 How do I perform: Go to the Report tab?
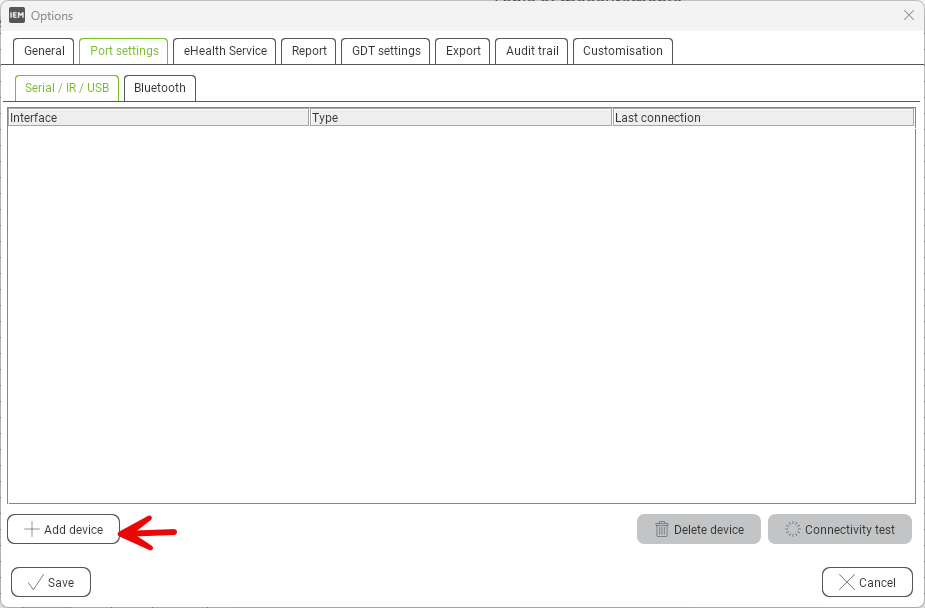point(309,51)
